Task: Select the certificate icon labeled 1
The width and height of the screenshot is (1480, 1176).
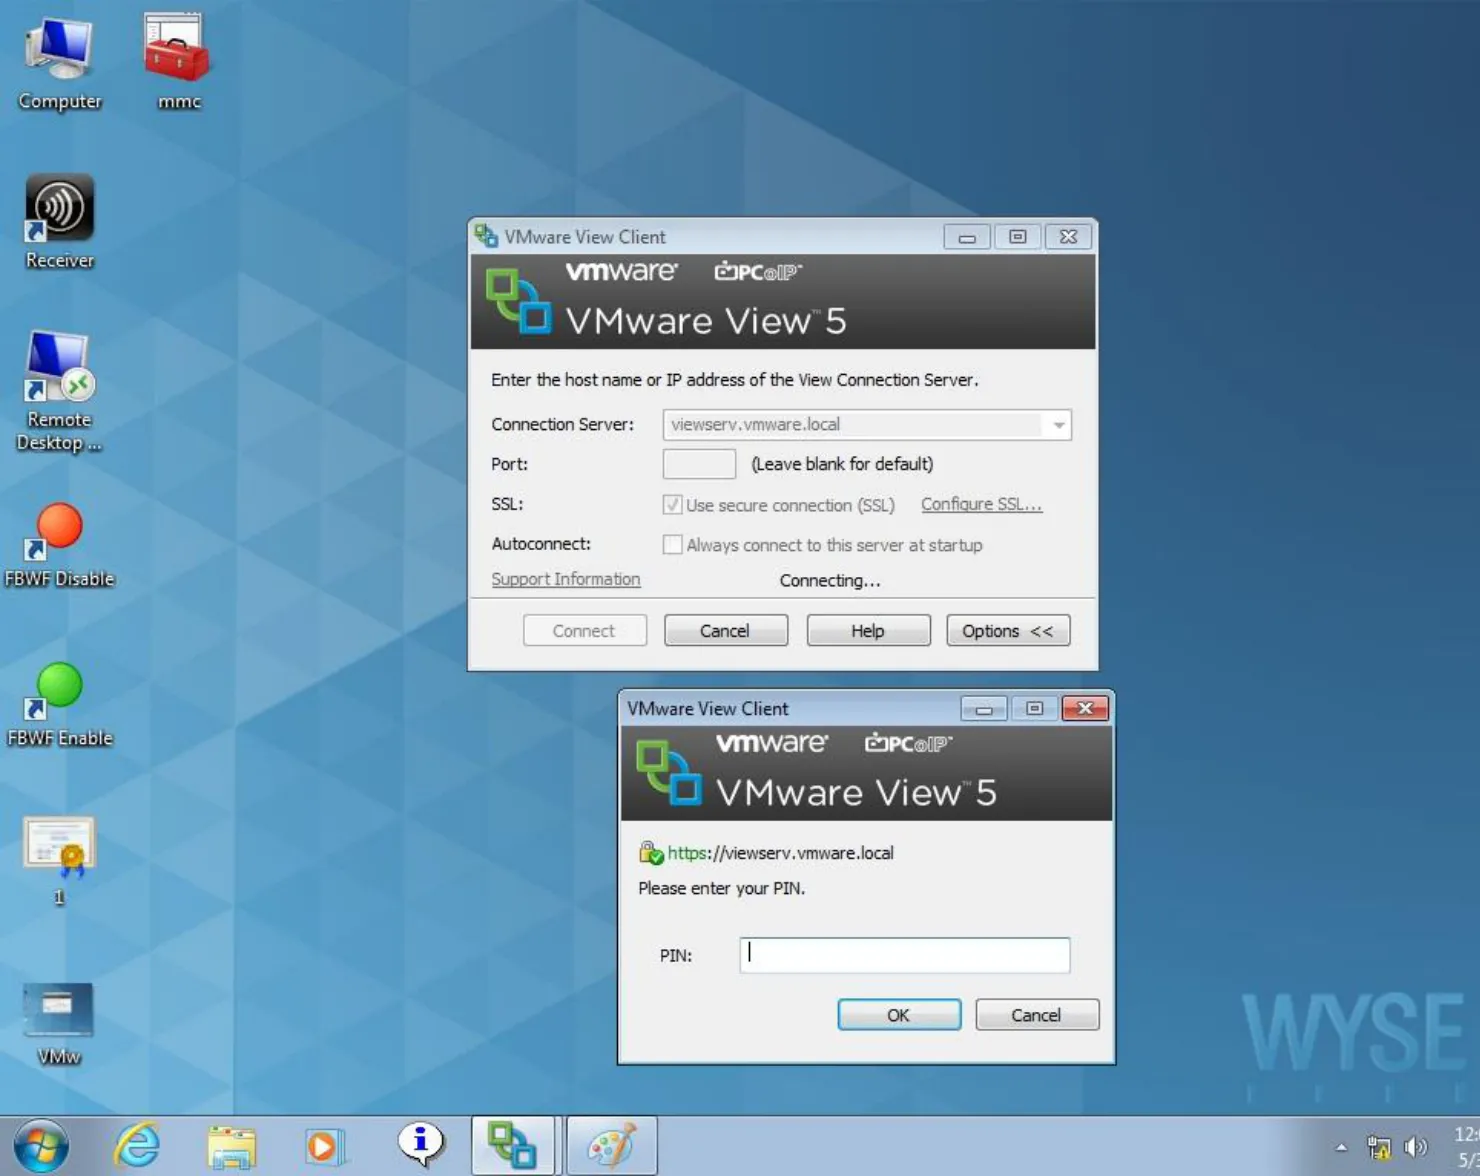Action: (59, 861)
